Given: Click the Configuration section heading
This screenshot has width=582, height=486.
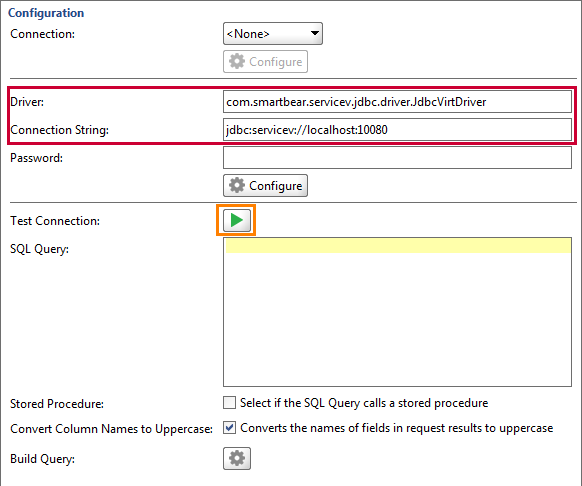Looking at the screenshot, I should pos(46,13).
